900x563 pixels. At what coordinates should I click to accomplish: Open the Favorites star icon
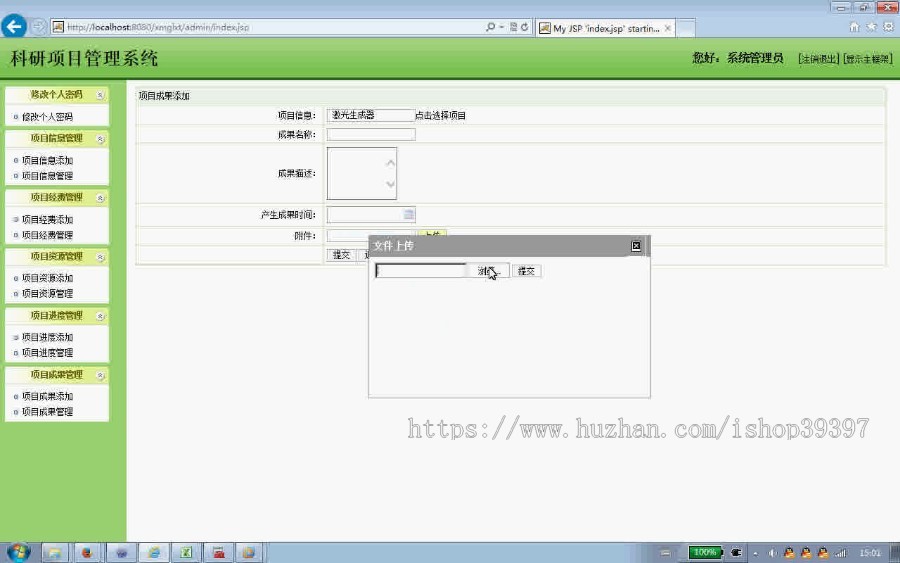(871, 27)
